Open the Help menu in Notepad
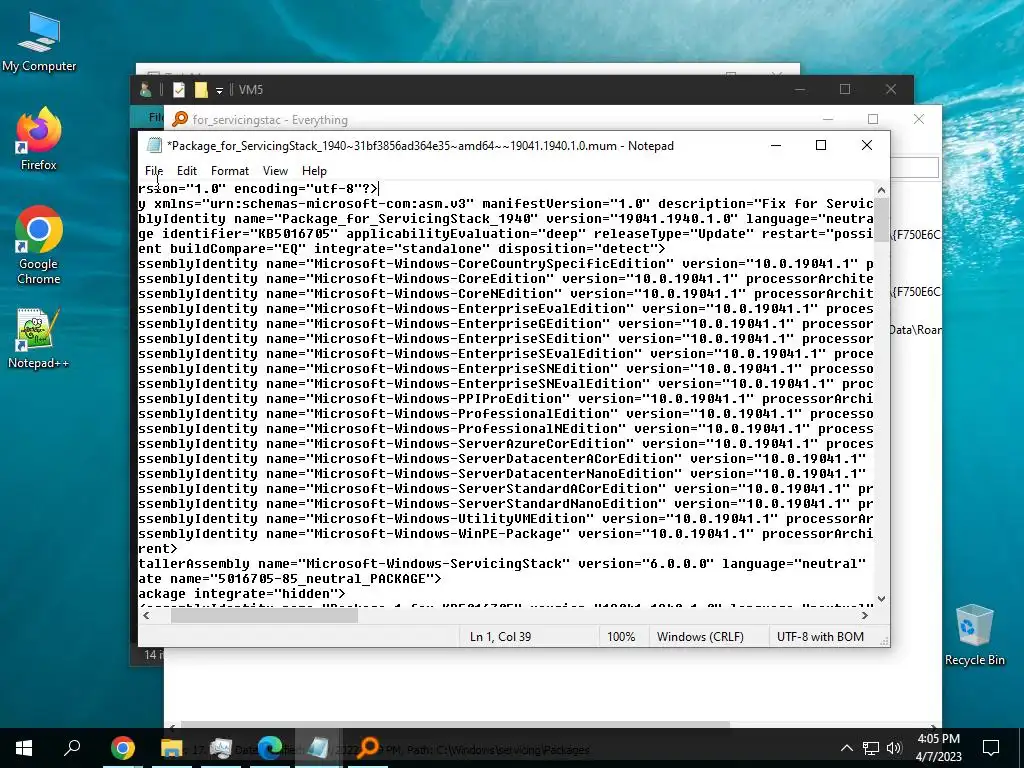The height and width of the screenshot is (768, 1024). click(x=314, y=171)
